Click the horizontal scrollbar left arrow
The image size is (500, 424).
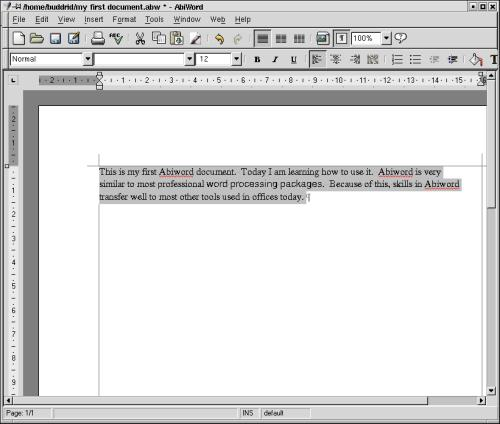8,400
